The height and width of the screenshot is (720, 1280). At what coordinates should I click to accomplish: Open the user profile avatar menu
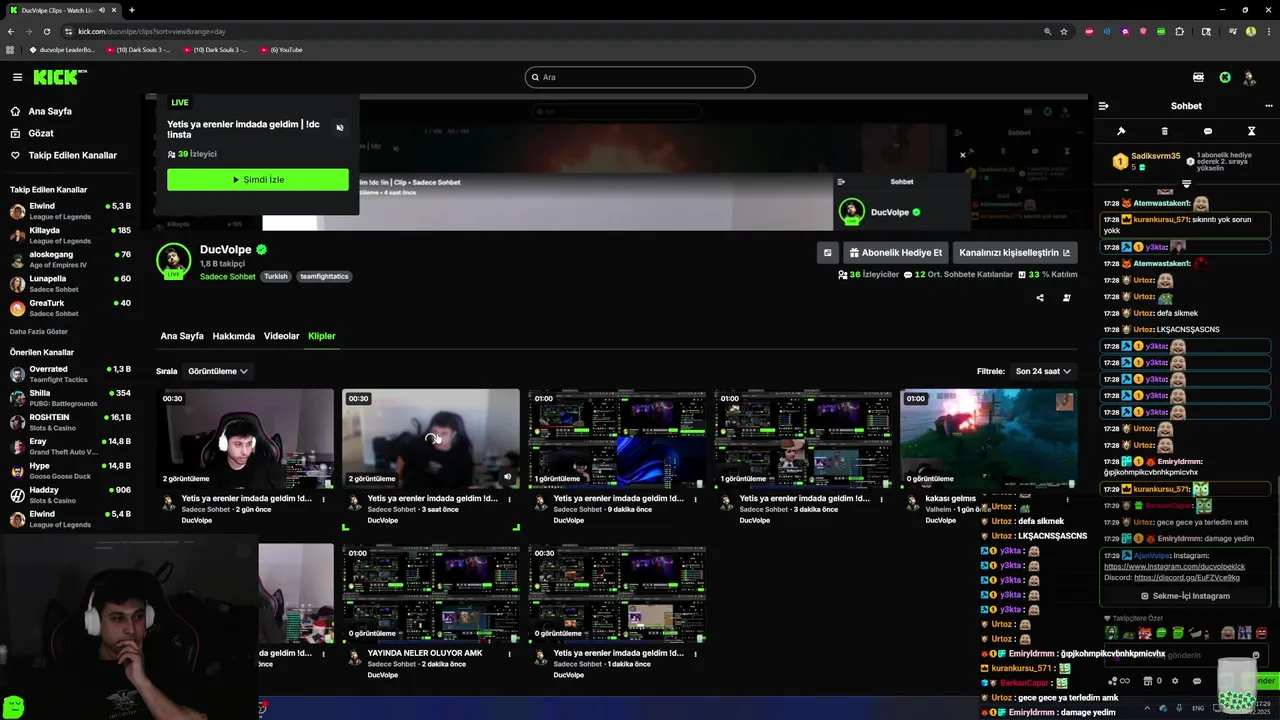click(x=1249, y=77)
